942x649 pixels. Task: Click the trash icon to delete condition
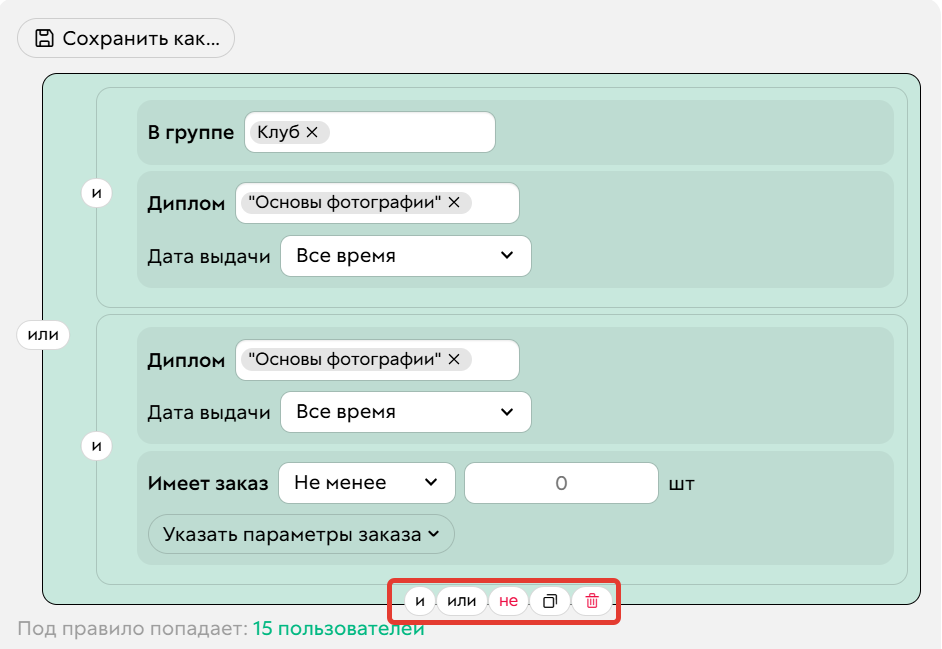(591, 601)
